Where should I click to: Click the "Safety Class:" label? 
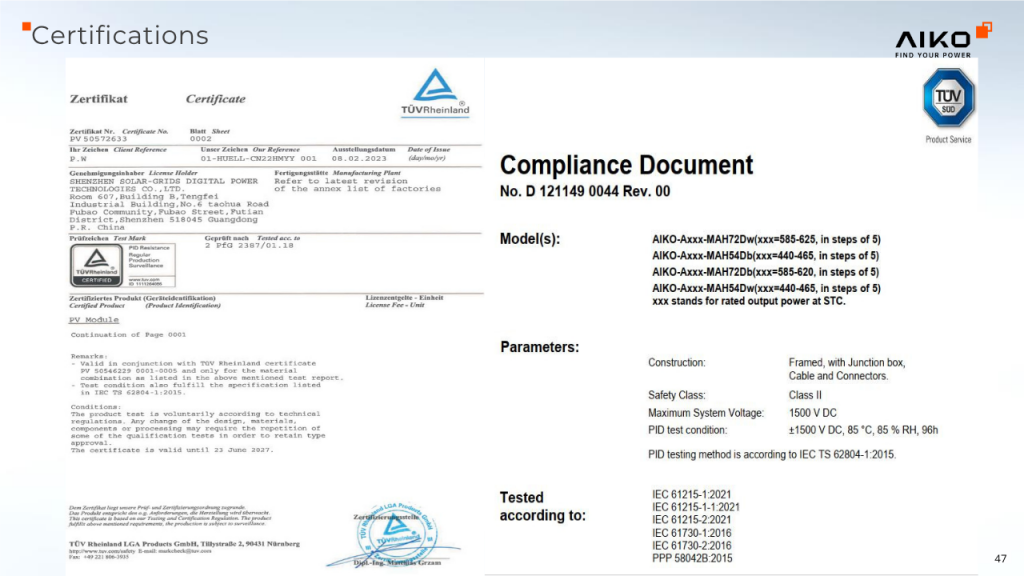(677, 395)
